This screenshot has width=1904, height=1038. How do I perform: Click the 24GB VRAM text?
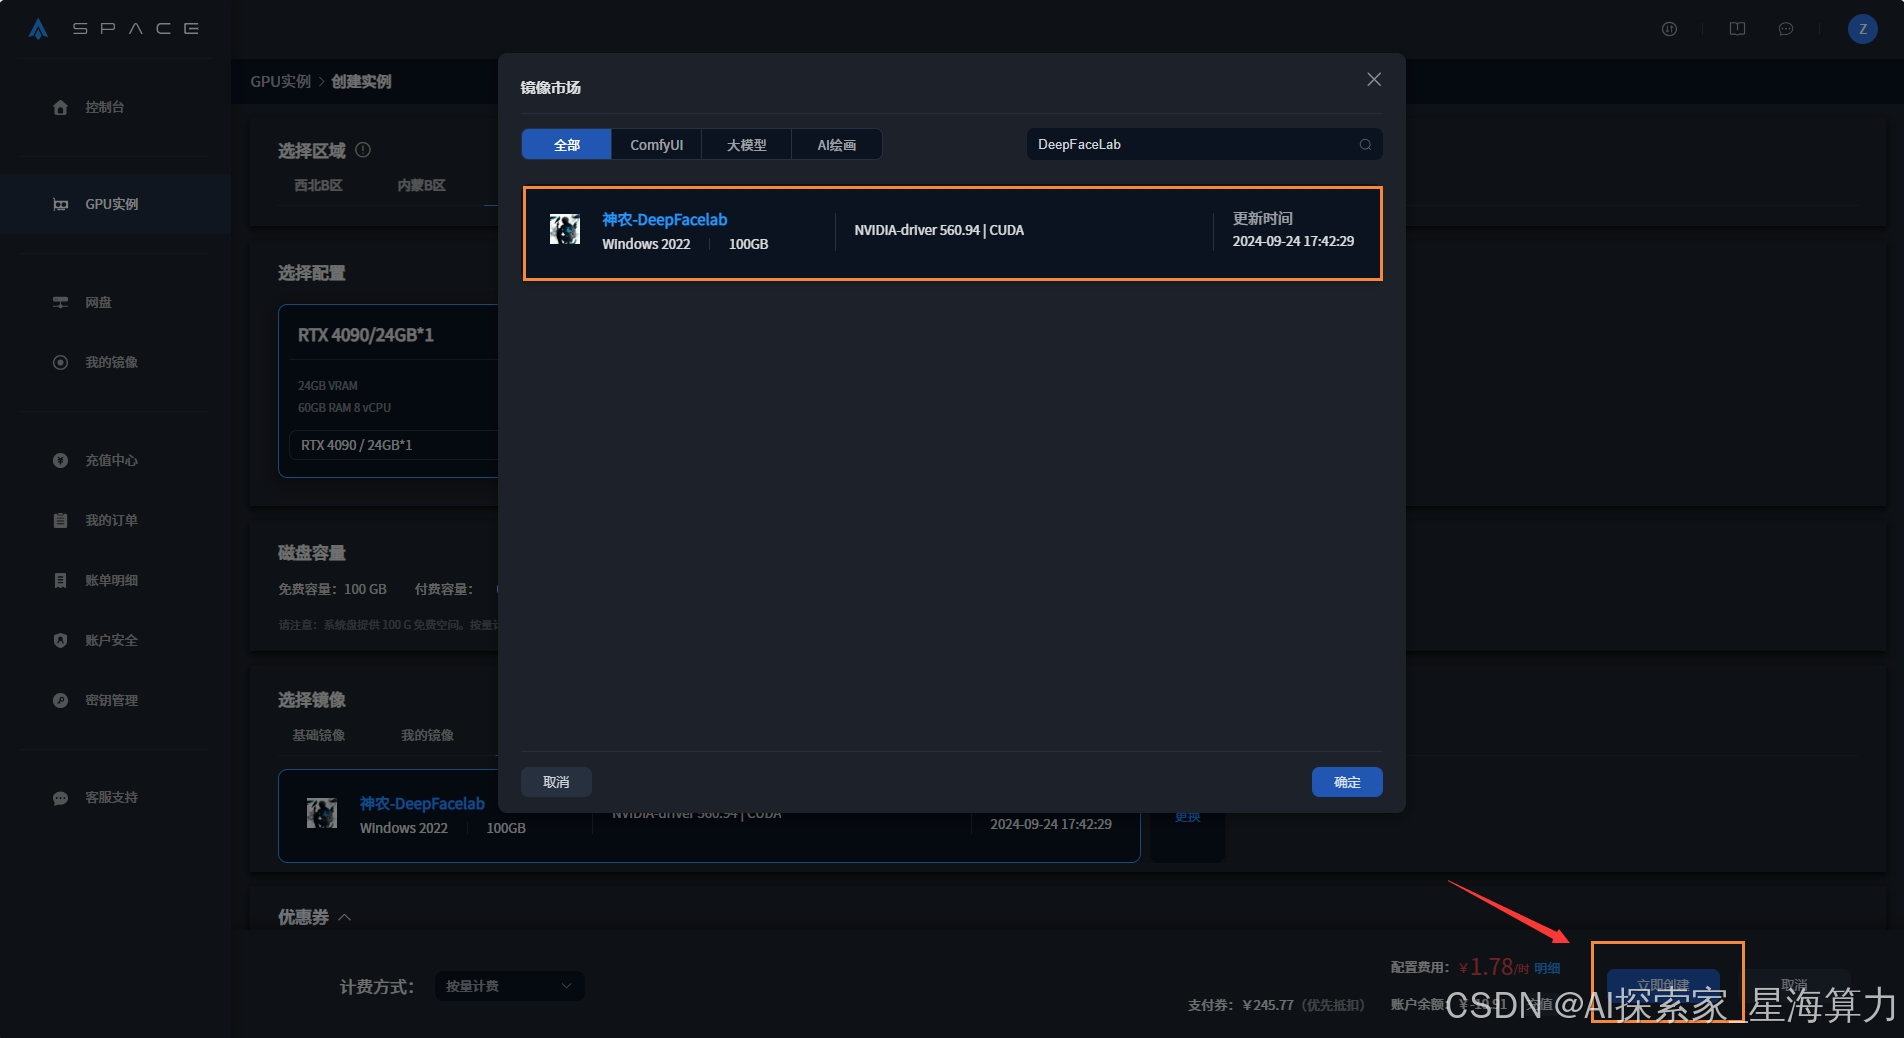pyautogui.click(x=327, y=385)
